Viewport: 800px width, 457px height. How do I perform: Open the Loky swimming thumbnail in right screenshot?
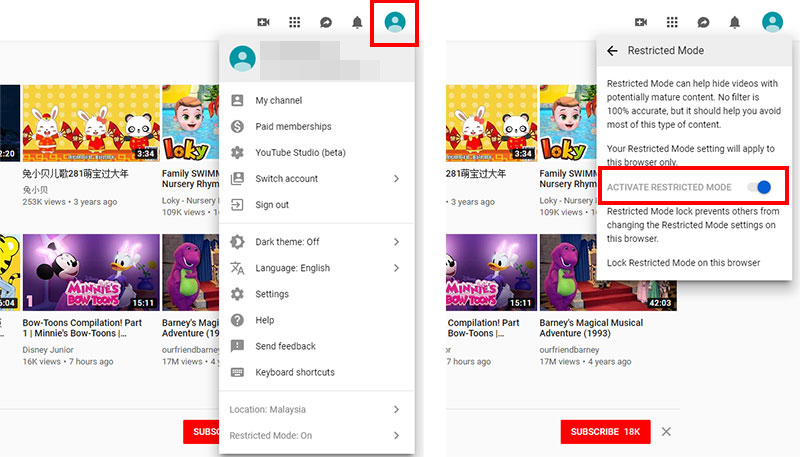pos(568,123)
